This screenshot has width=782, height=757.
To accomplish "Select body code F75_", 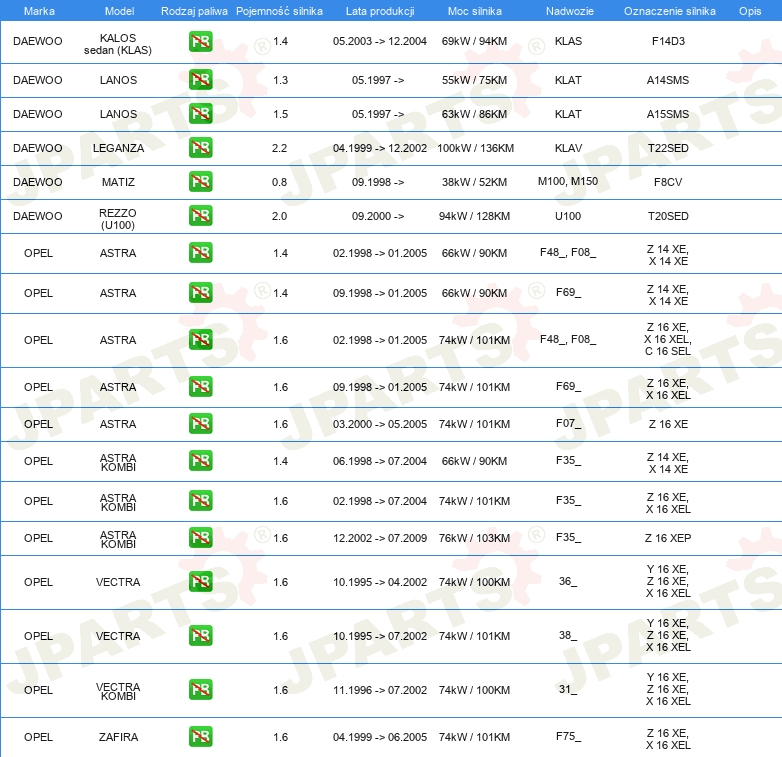I will click(568, 737).
